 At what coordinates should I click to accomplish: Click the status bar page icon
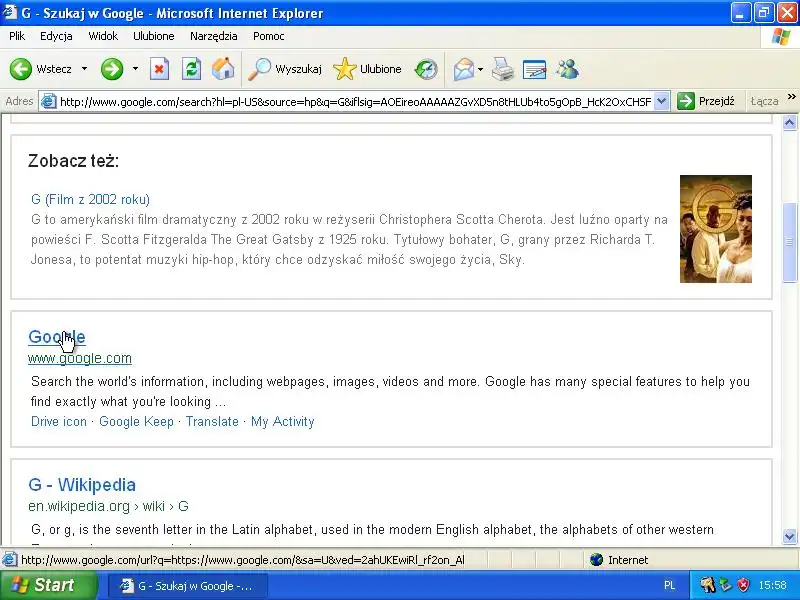(9, 560)
